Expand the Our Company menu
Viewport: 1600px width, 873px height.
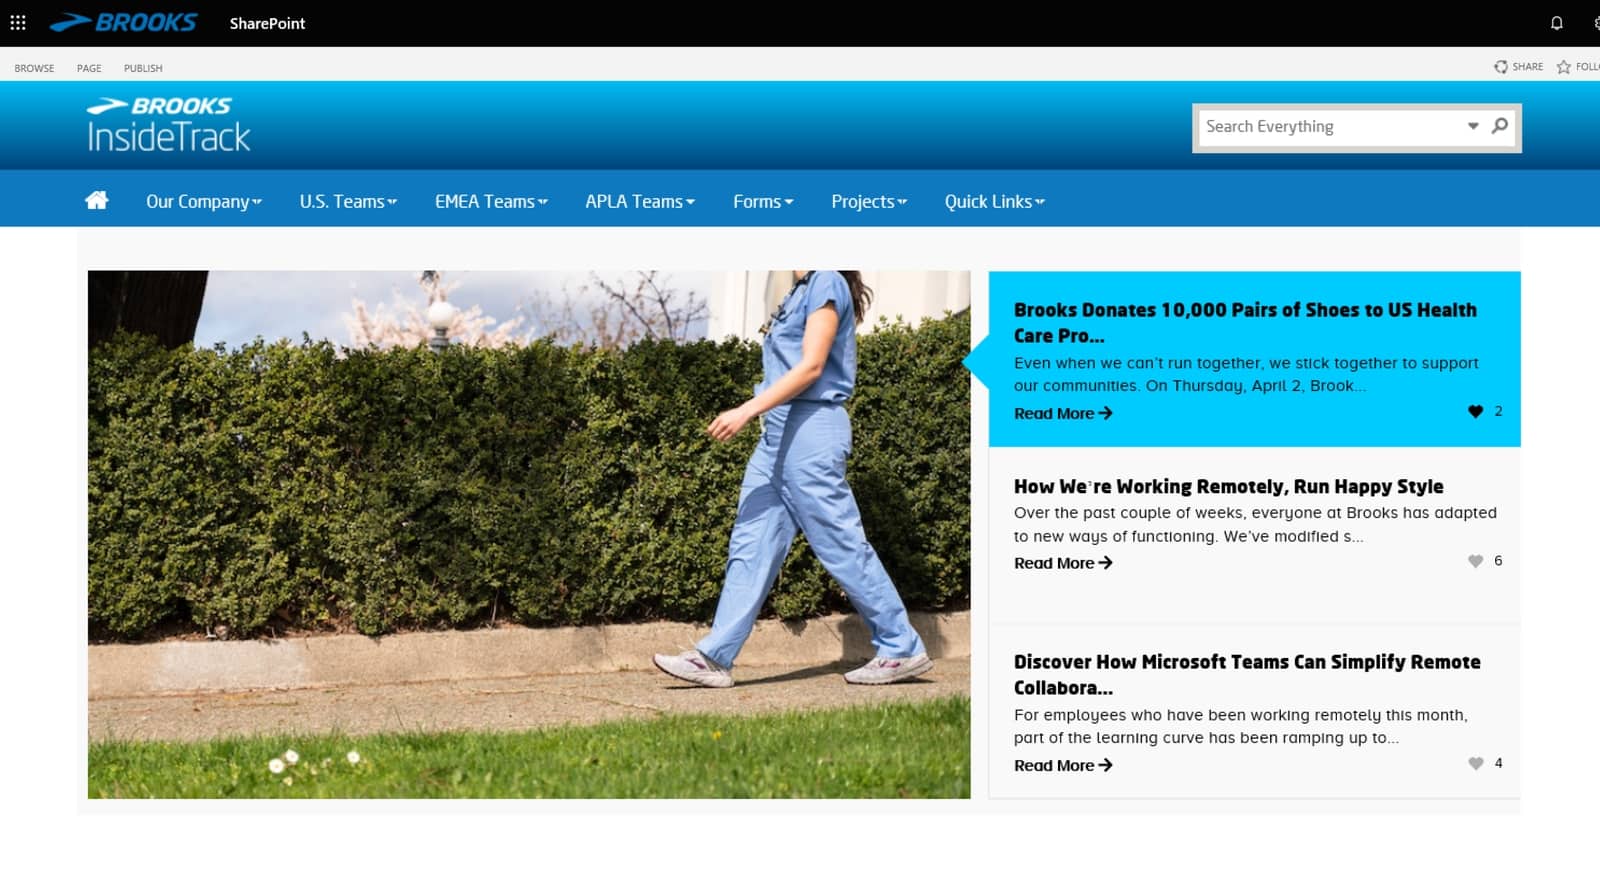click(204, 201)
